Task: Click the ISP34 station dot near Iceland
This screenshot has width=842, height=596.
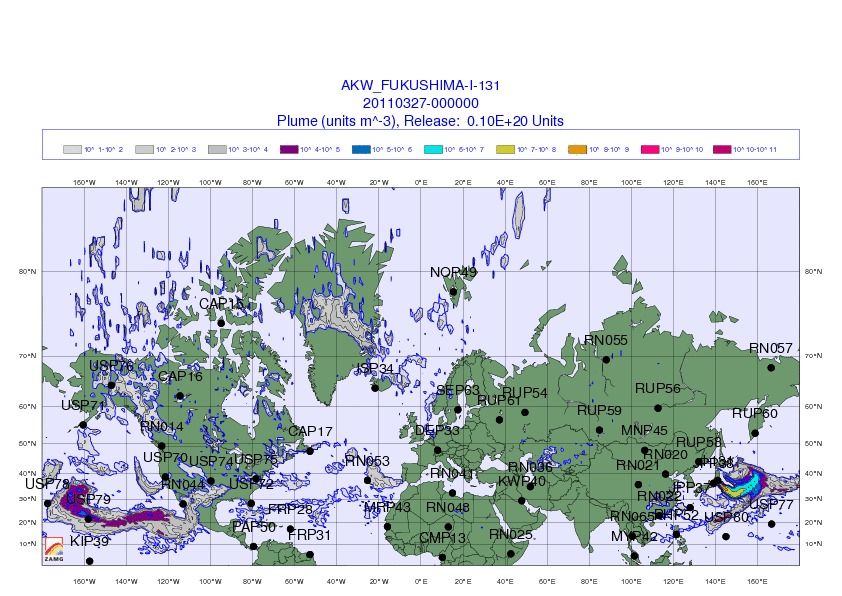Action: (x=375, y=388)
